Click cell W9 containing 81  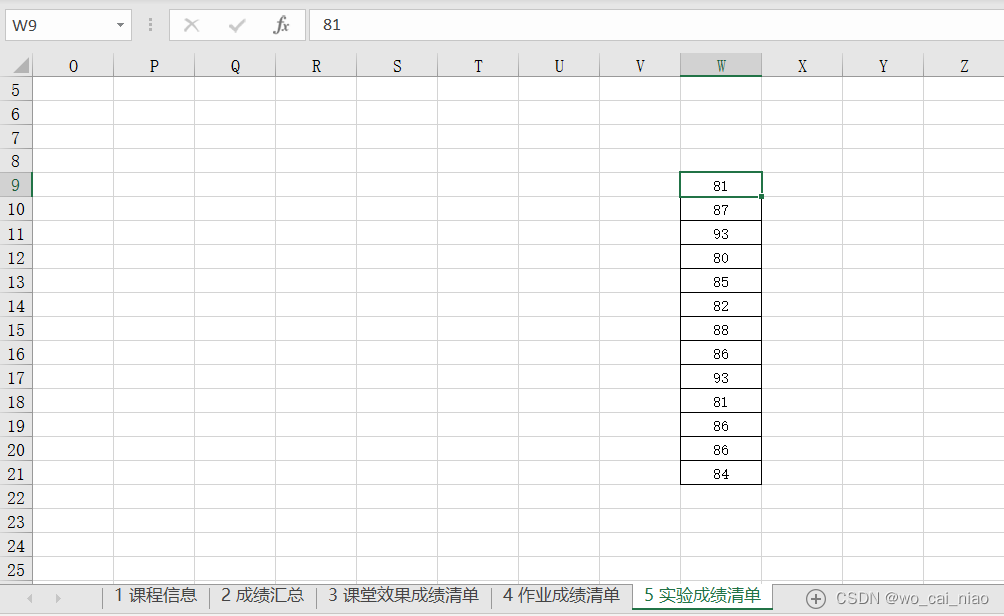[x=721, y=185]
